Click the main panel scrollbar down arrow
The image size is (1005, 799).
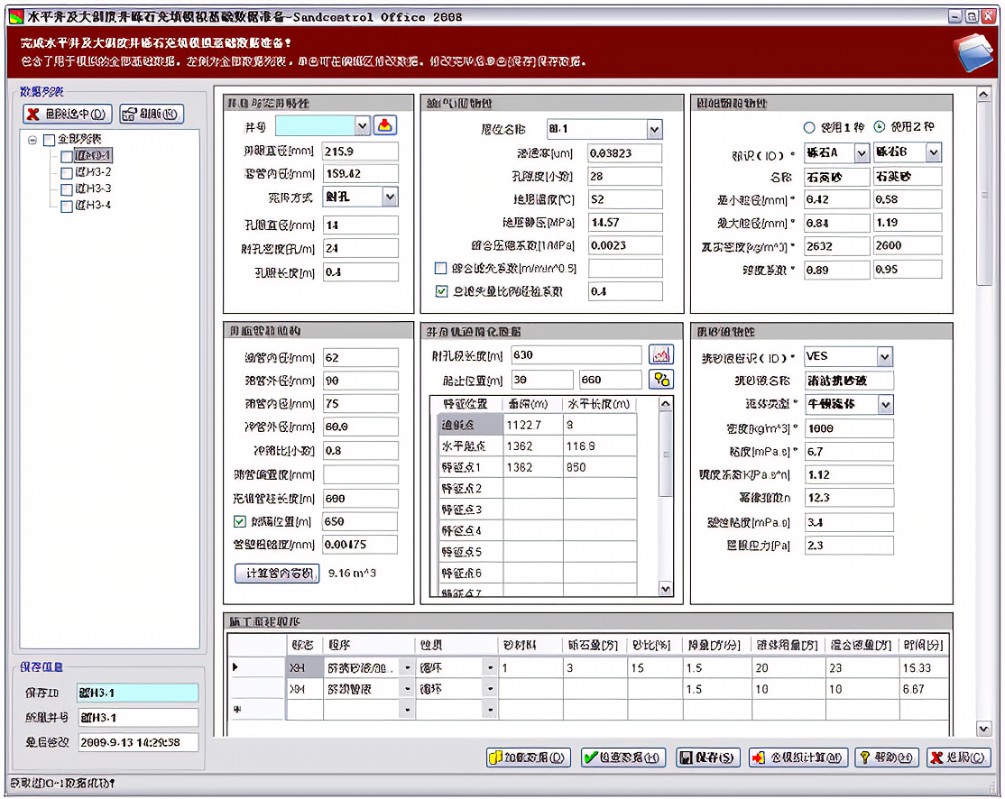pyautogui.click(x=984, y=728)
